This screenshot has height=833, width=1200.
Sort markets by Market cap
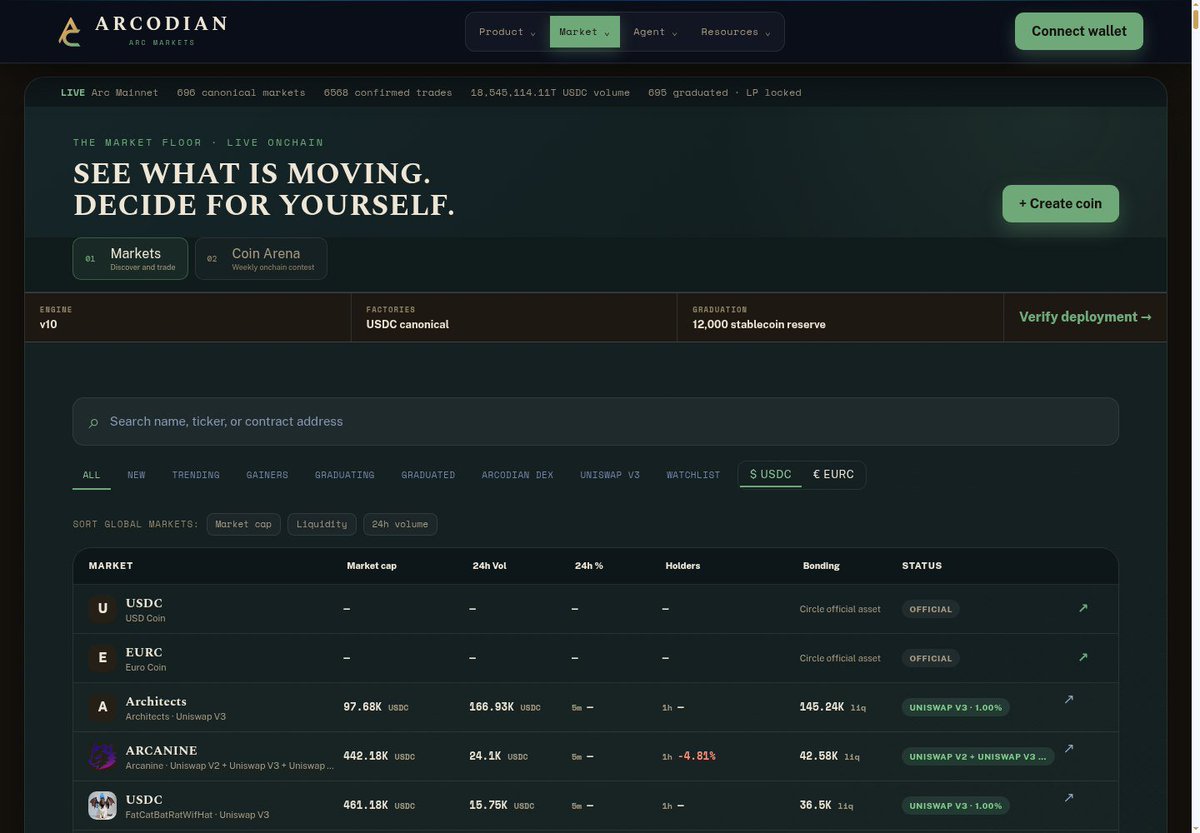point(243,524)
